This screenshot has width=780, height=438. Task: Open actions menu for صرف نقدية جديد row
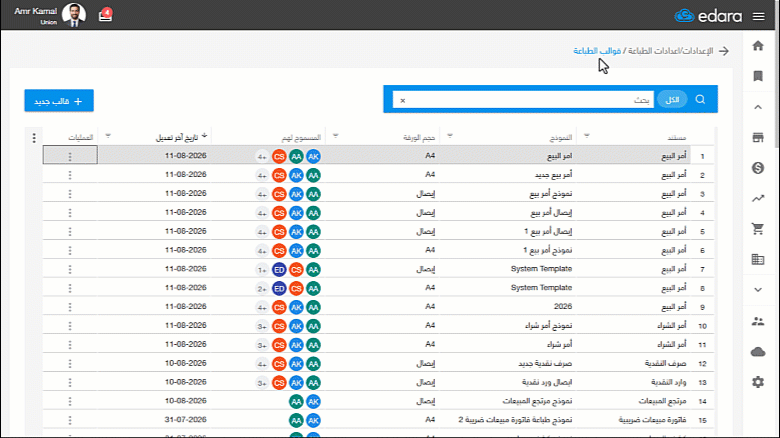(70, 364)
